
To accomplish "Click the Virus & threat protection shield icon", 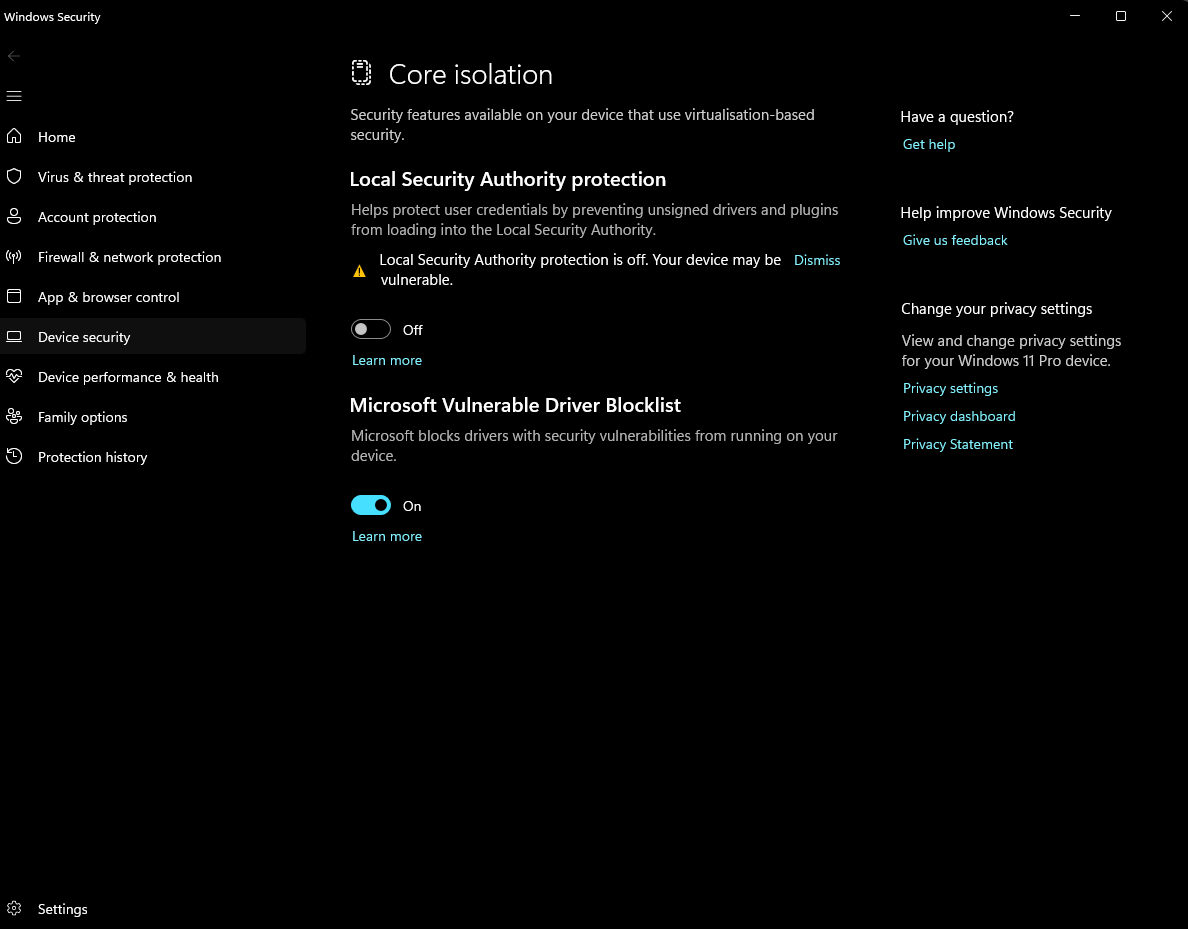I will pos(14,177).
